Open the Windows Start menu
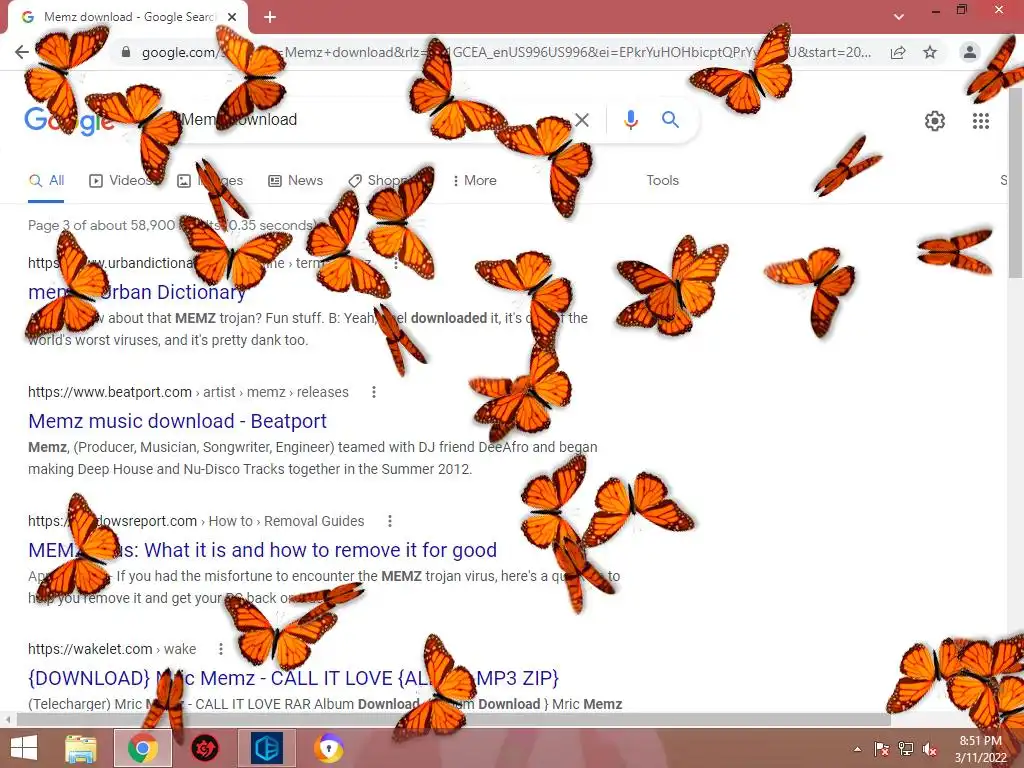Image resolution: width=1024 pixels, height=768 pixels. [24, 748]
